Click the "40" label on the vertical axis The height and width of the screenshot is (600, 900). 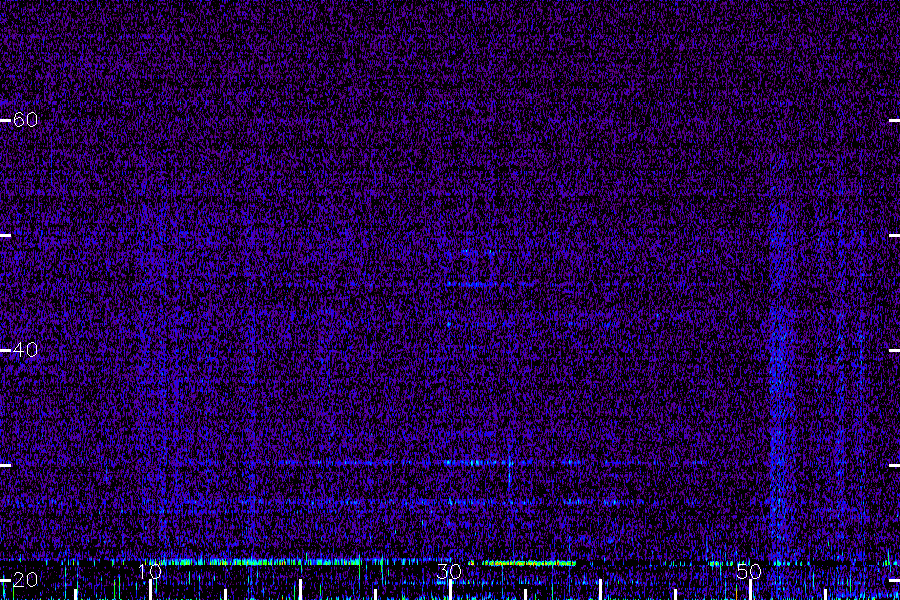coord(25,350)
